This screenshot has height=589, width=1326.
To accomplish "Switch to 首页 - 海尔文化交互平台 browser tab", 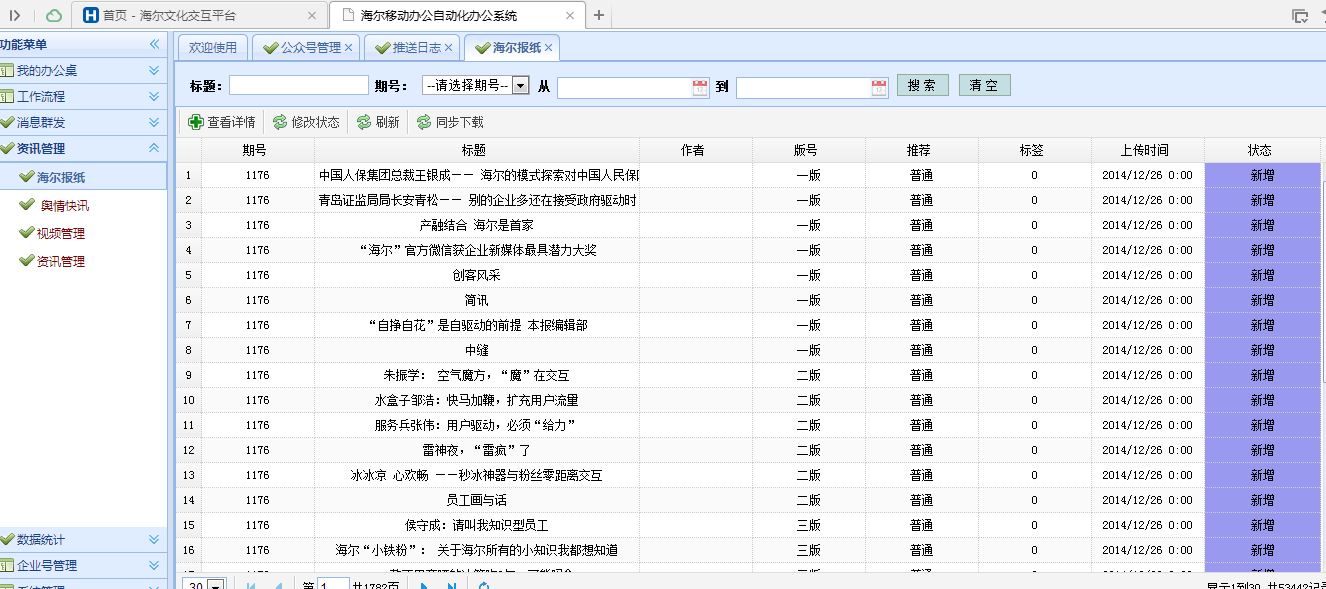I will (x=199, y=15).
